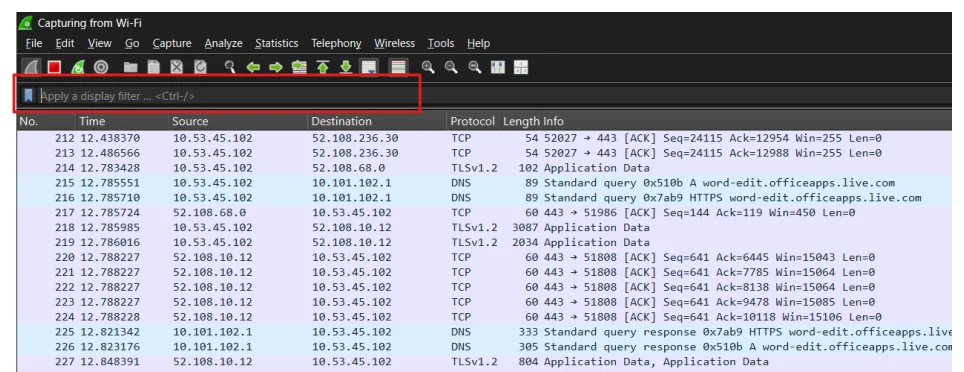
Task: Click the shark fin Start capture icon
Action: pyautogui.click(x=31, y=67)
